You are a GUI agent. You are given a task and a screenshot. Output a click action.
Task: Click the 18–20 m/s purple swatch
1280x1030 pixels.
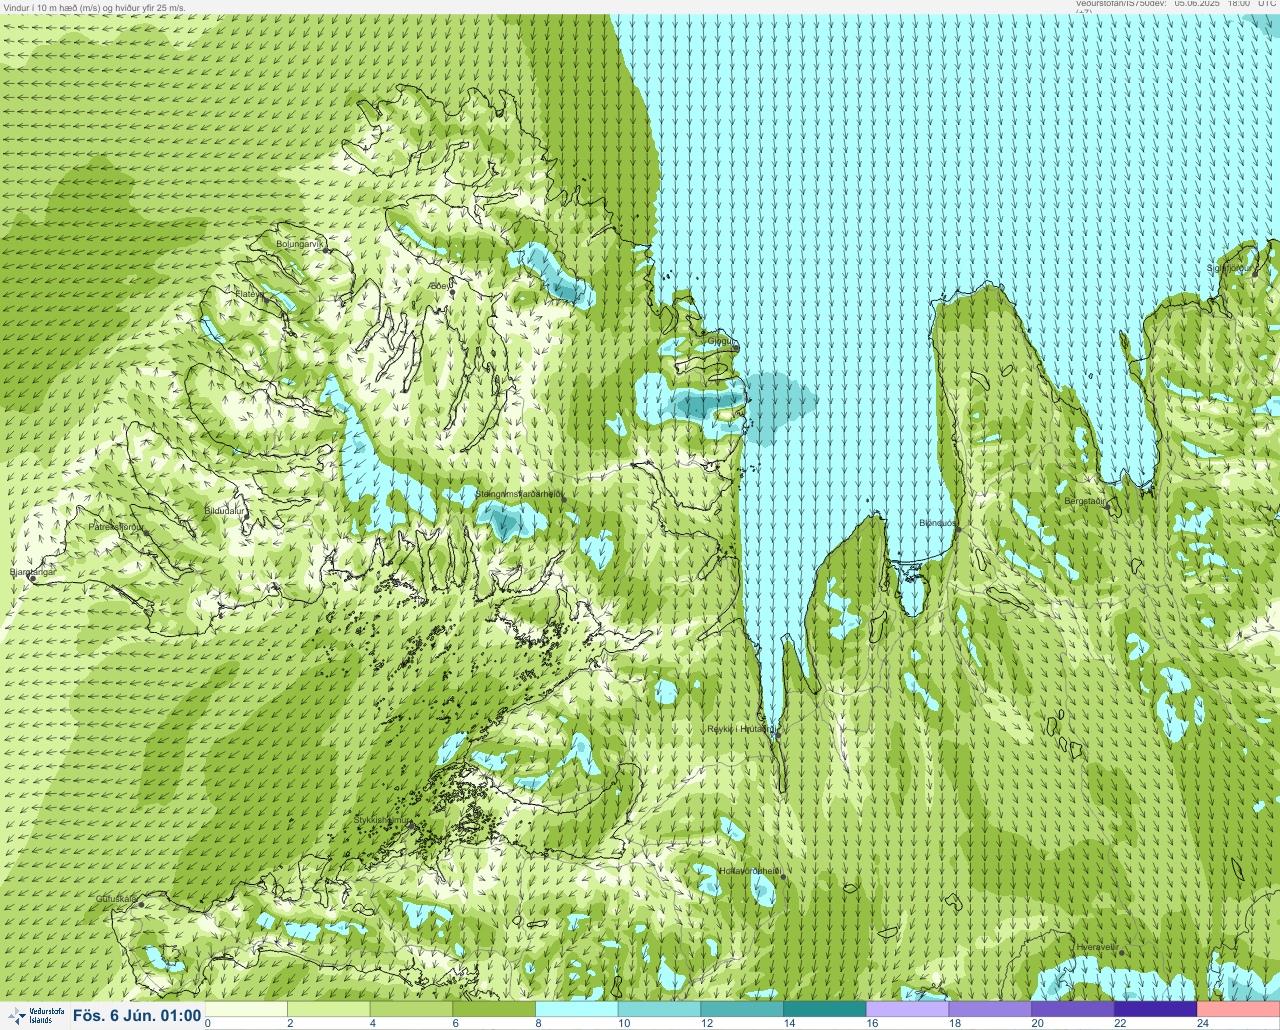pos(990,1009)
